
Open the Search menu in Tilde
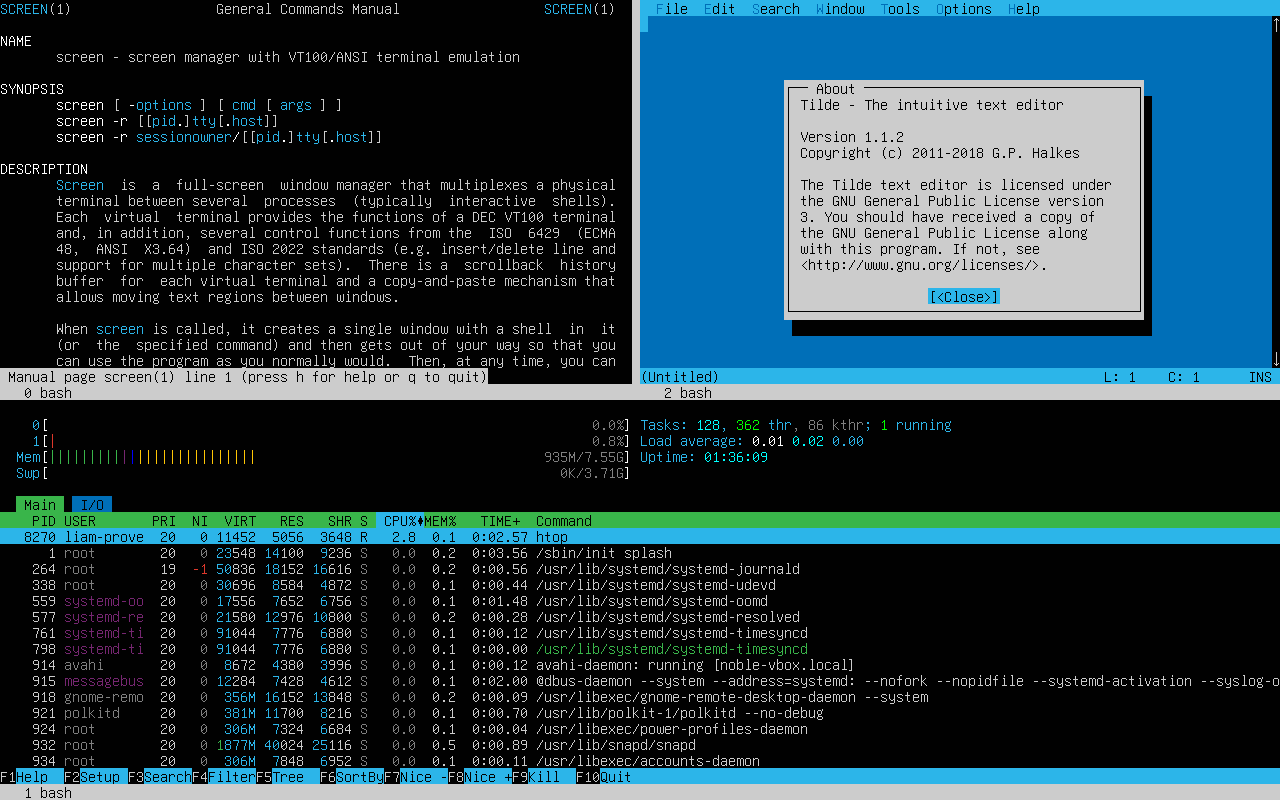776,9
